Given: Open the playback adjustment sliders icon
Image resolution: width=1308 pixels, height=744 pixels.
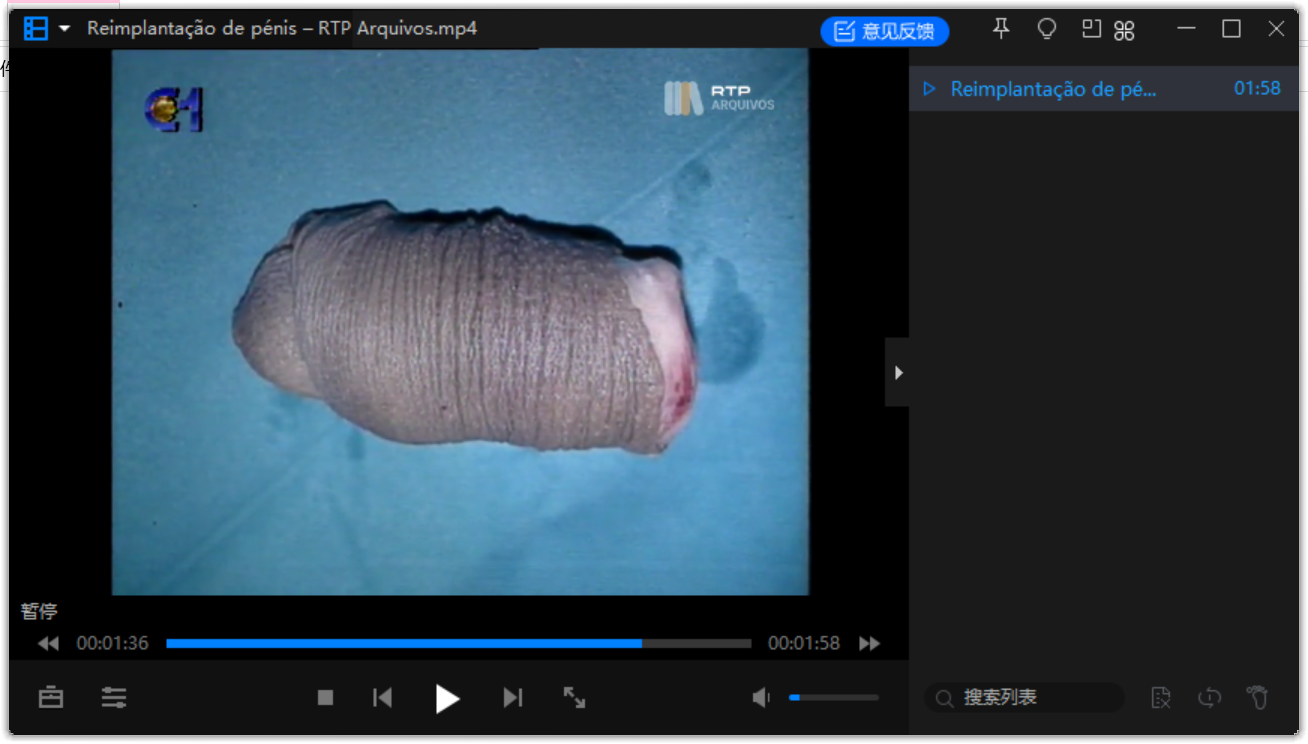Looking at the screenshot, I should pyautogui.click(x=114, y=698).
